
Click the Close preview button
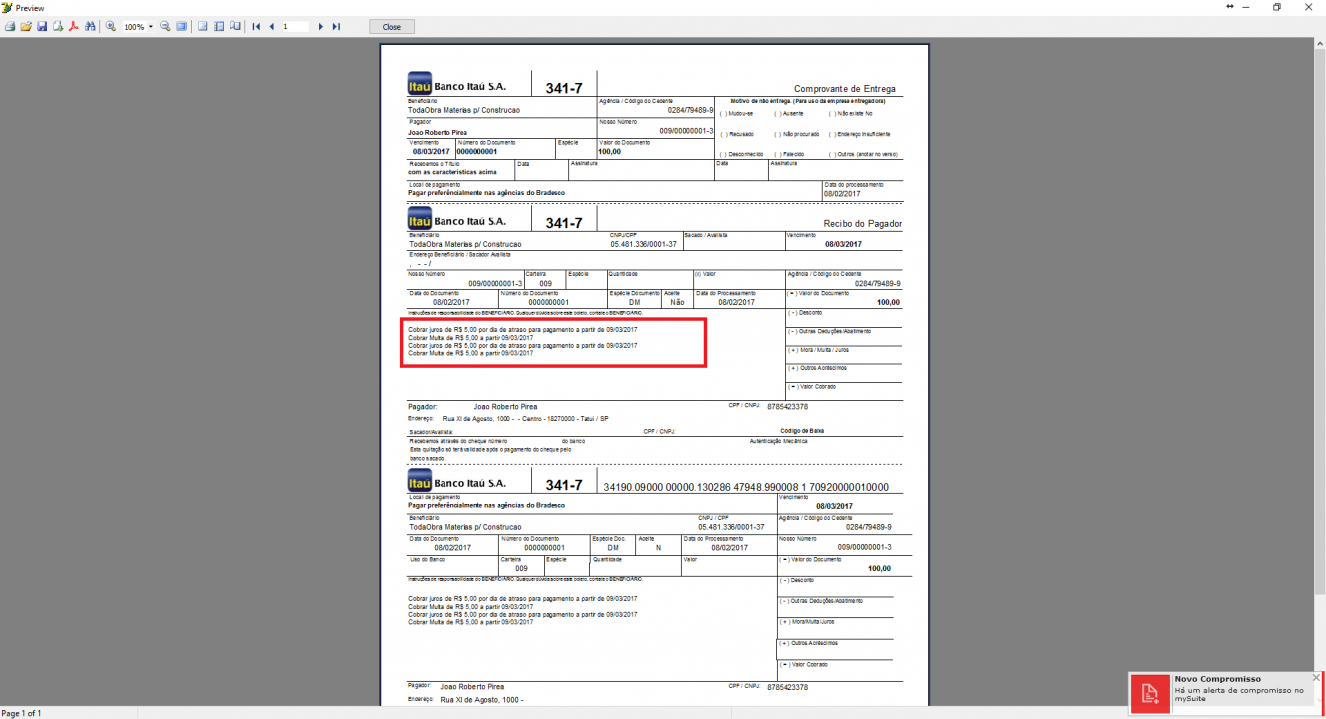392,27
